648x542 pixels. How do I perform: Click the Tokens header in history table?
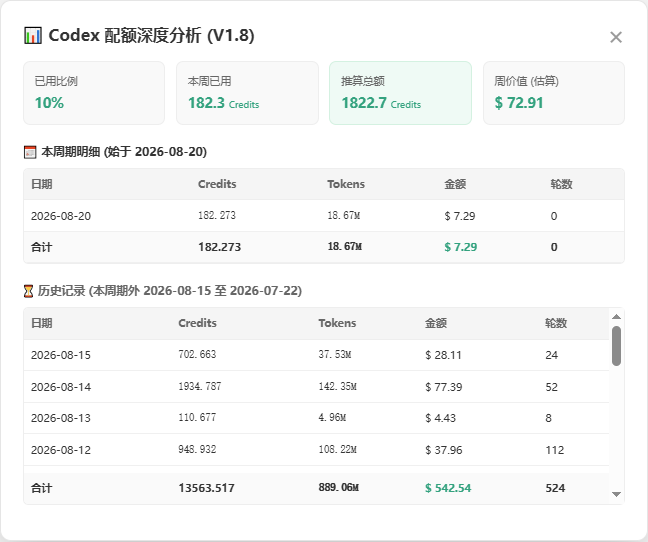[337, 323]
